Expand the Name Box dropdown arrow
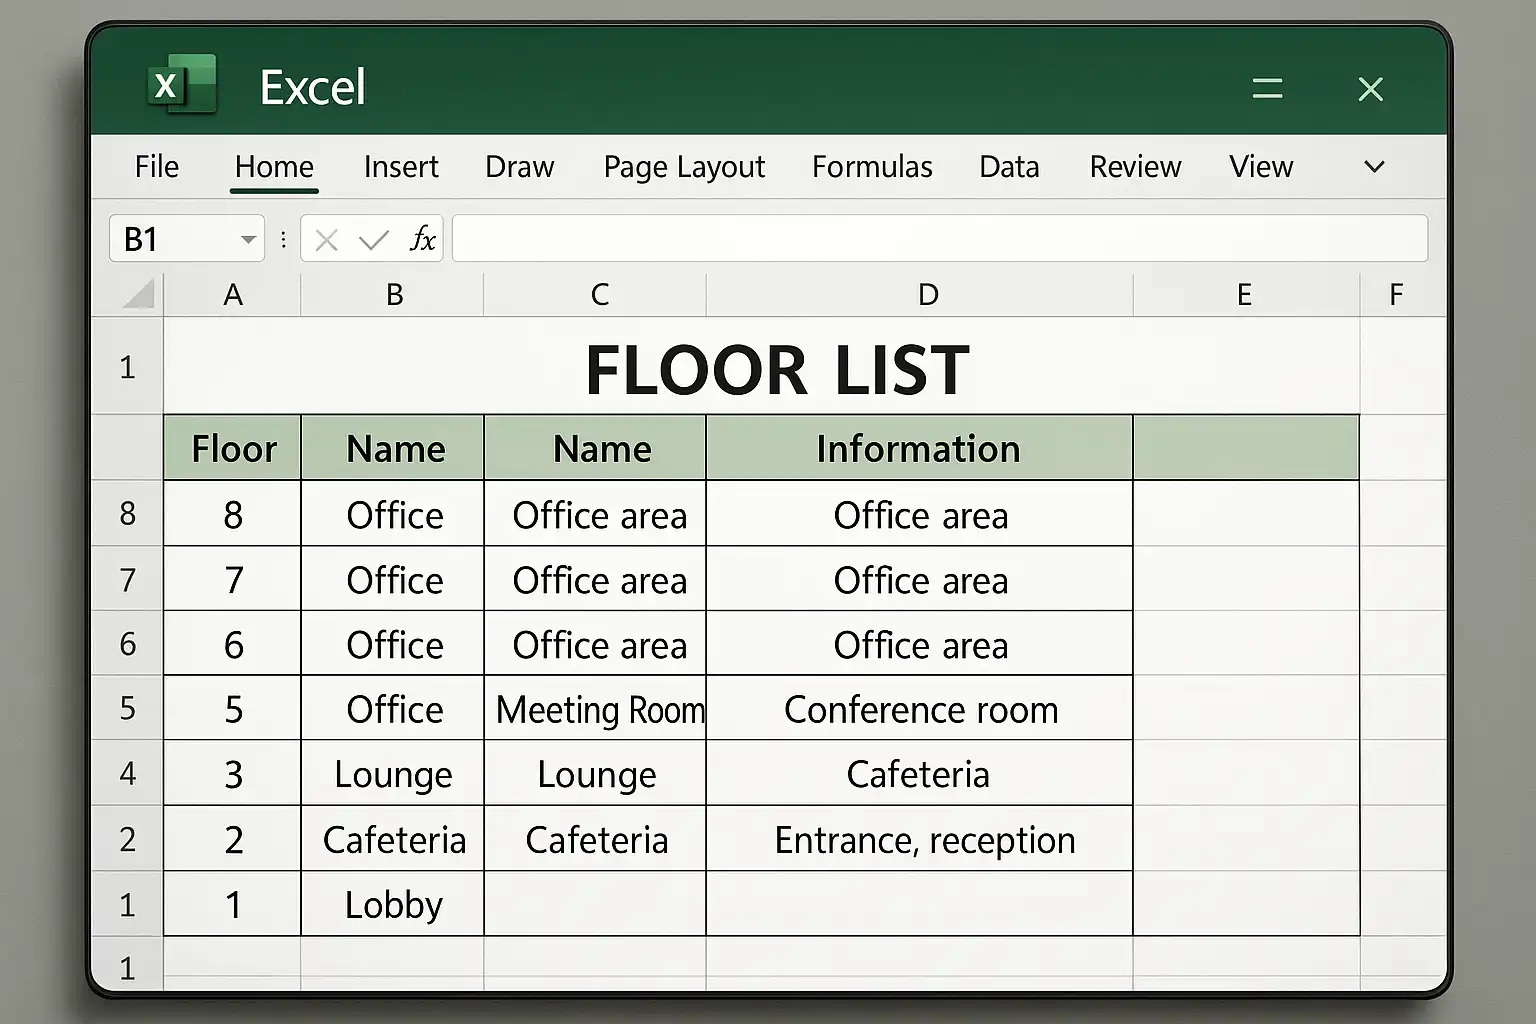The image size is (1536, 1024). (x=247, y=240)
